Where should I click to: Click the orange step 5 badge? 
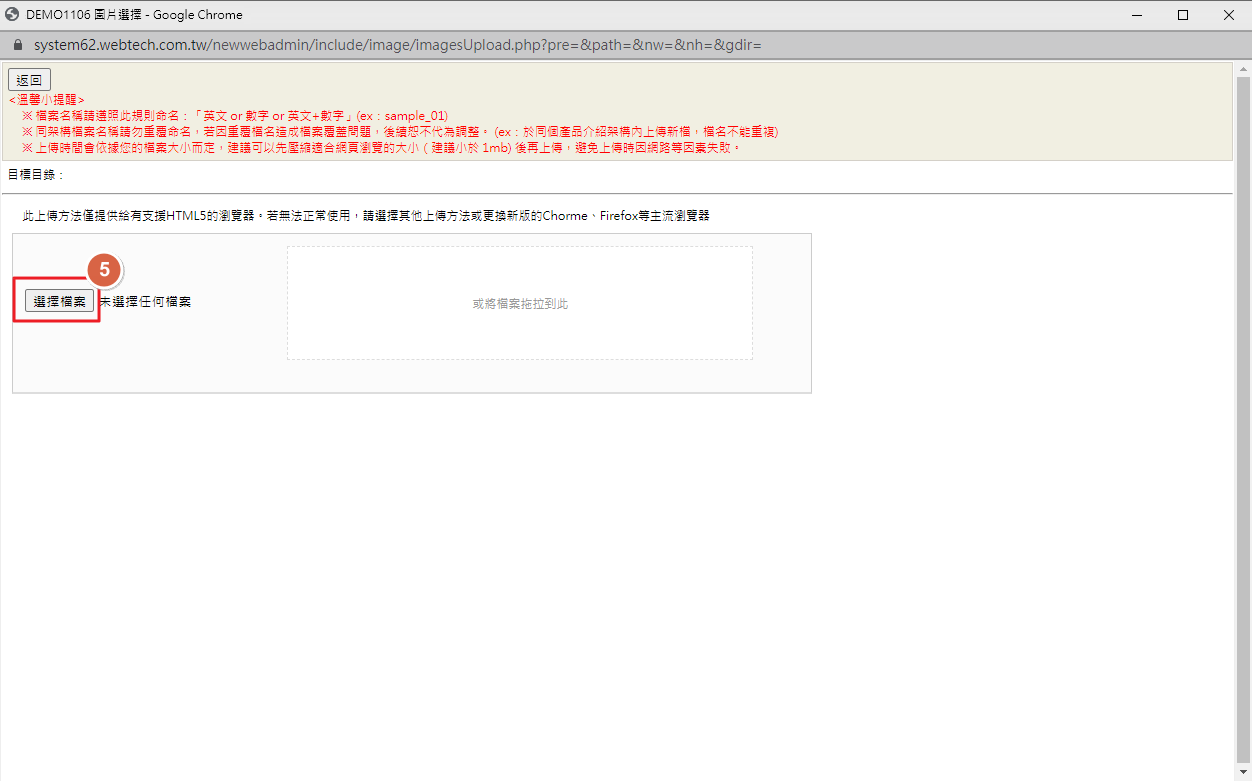click(104, 270)
